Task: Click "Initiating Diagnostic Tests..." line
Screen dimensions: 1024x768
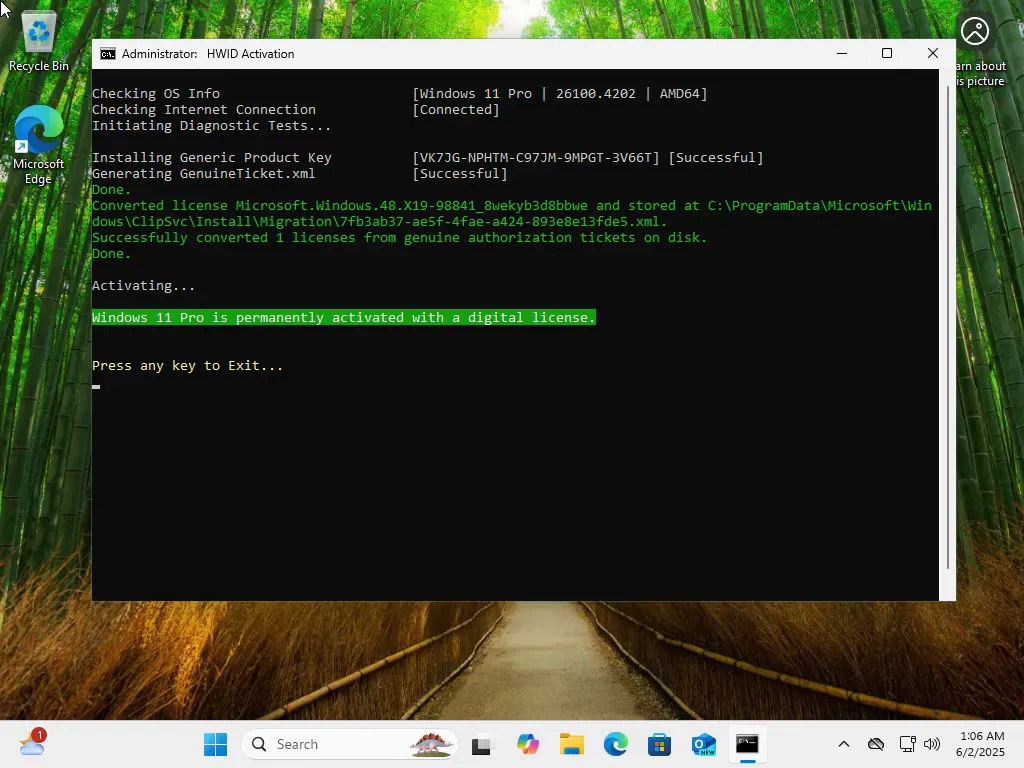Action: 211,125
